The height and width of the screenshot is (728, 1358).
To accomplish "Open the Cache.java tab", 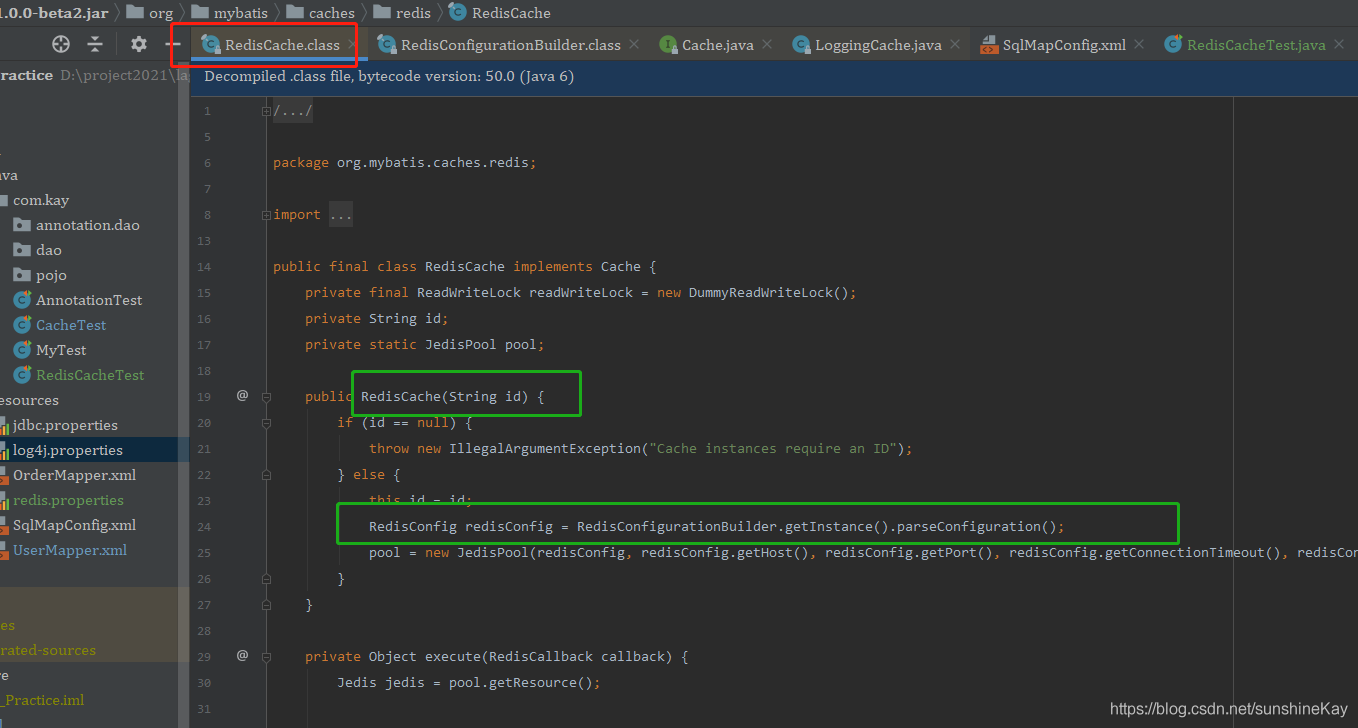I will tap(717, 45).
